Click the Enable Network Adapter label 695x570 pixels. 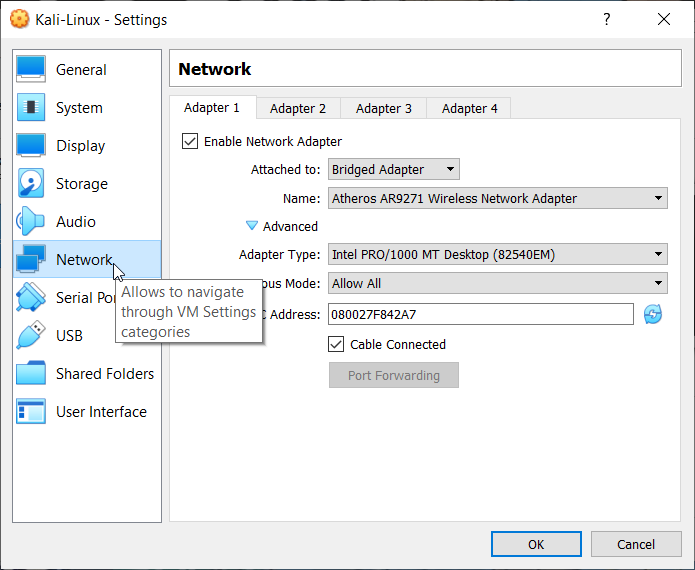pyautogui.click(x=273, y=141)
